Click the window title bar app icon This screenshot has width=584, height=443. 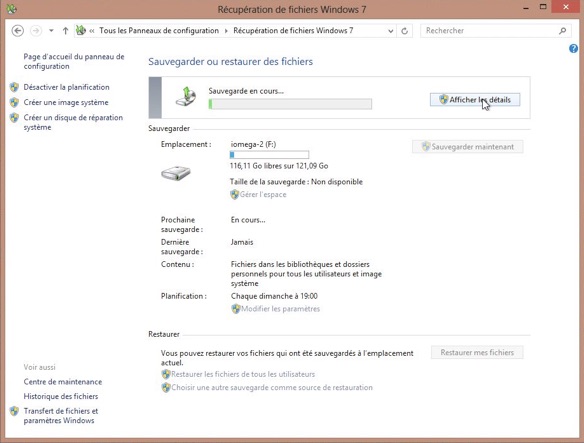[x=12, y=9]
